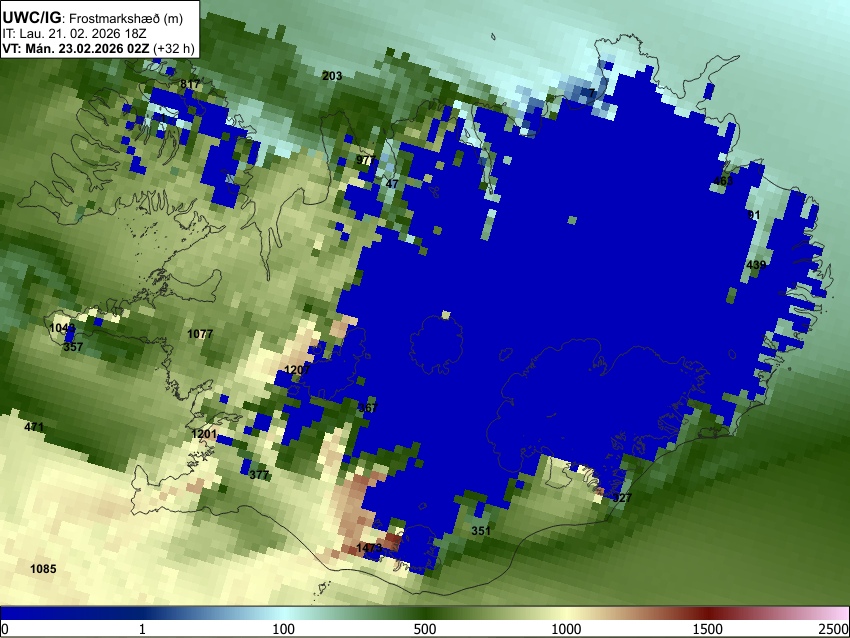
Task: Click the map value "1473"
Action: point(369,548)
